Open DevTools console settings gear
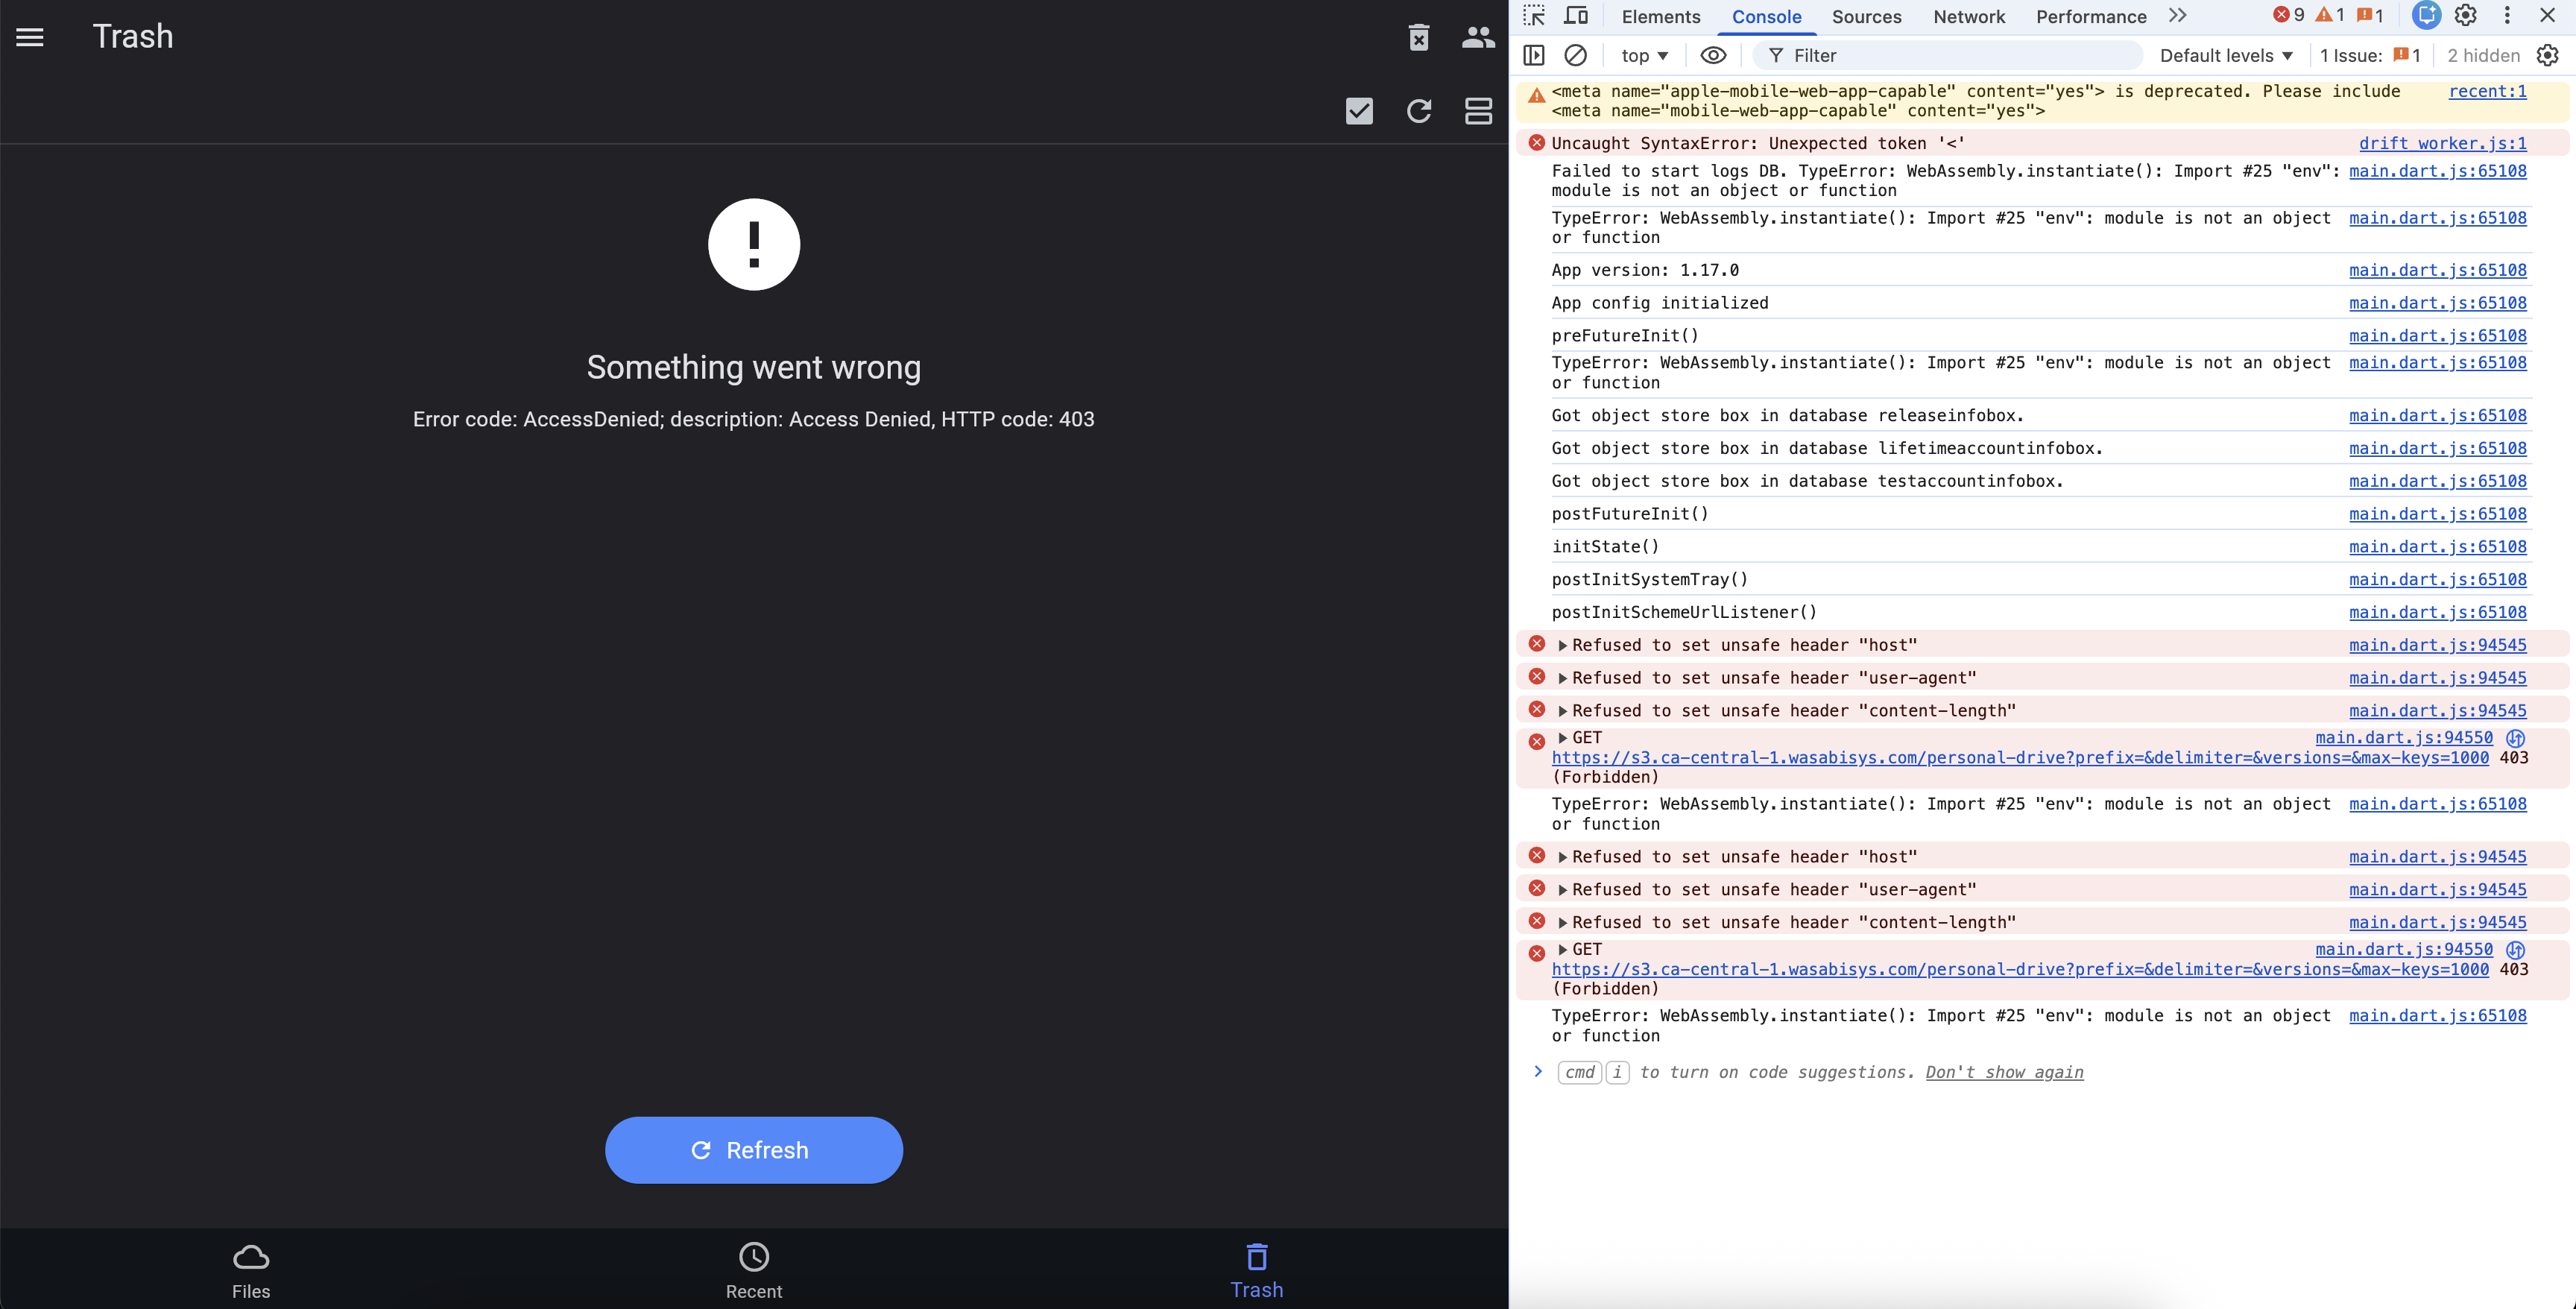Viewport: 2576px width, 1309px height. point(2547,55)
